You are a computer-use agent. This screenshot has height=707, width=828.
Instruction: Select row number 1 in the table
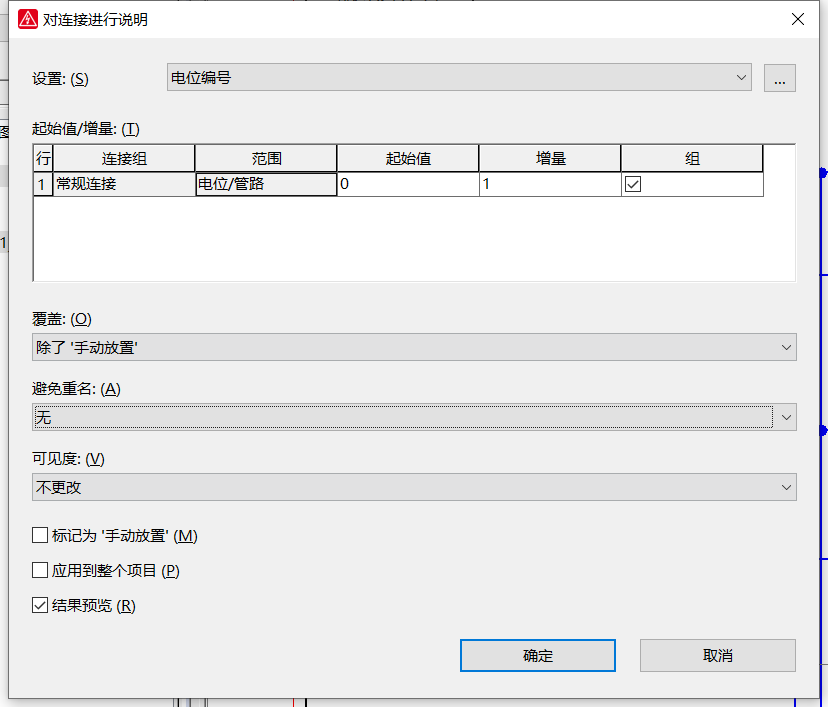42,184
